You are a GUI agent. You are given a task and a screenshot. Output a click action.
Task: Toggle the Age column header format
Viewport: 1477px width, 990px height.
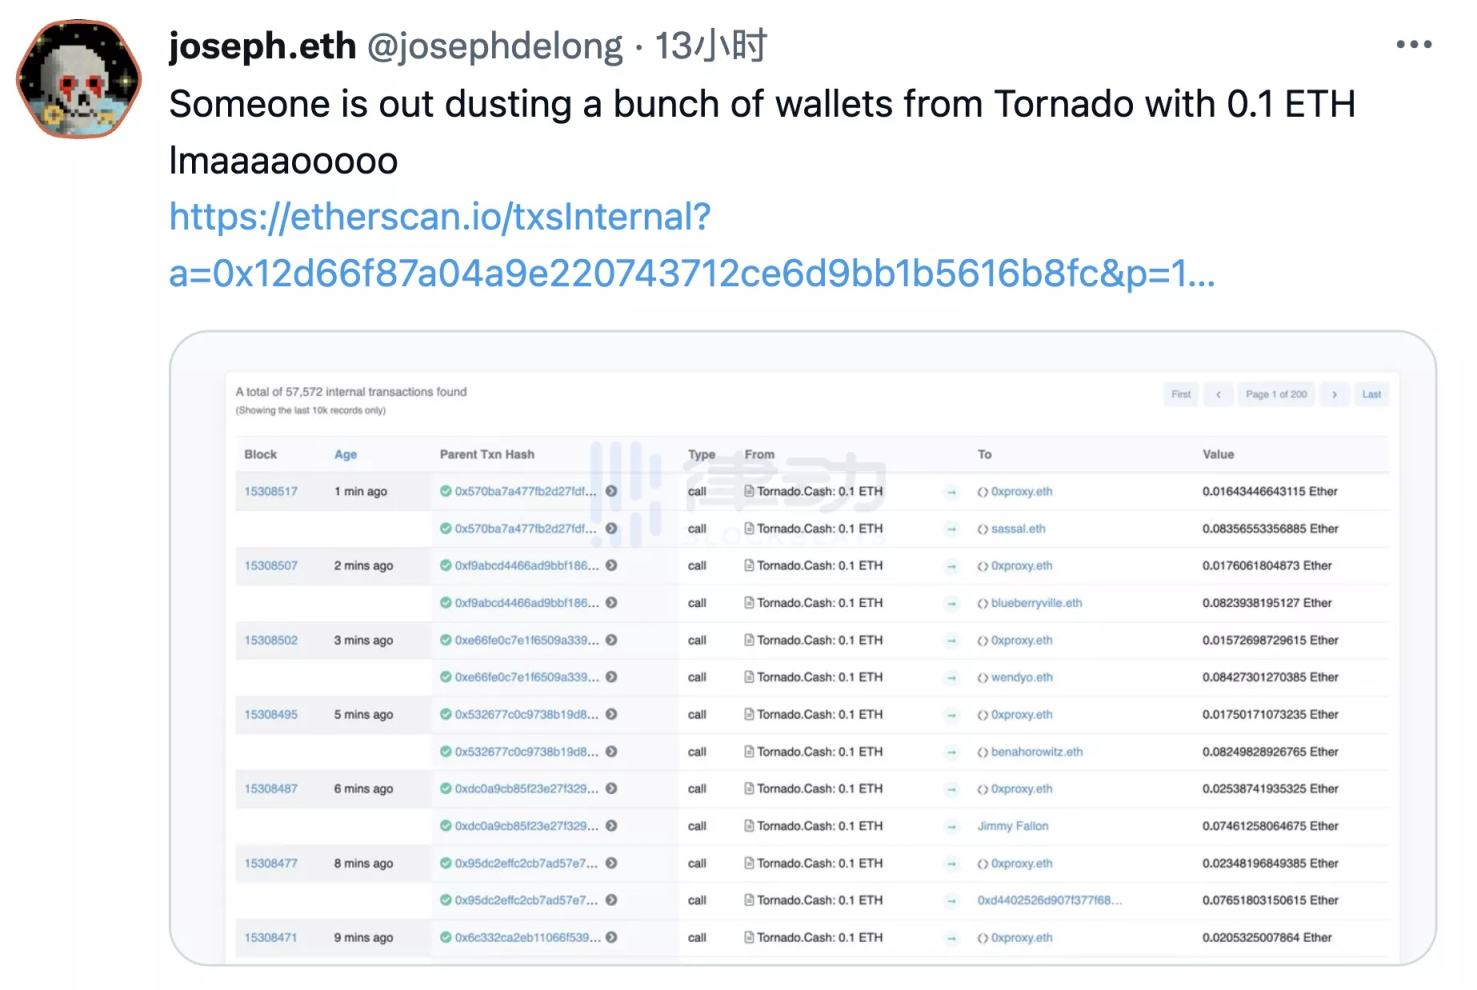coord(345,454)
